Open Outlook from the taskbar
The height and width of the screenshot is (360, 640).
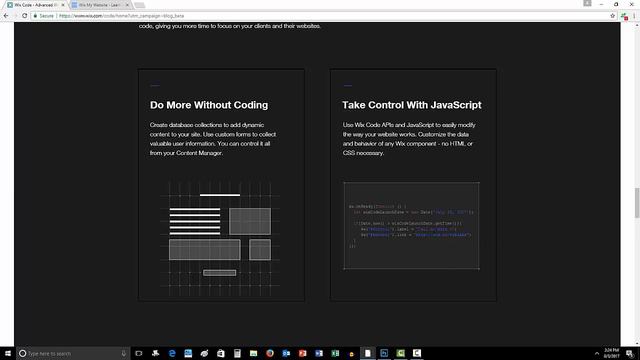(x=286, y=353)
